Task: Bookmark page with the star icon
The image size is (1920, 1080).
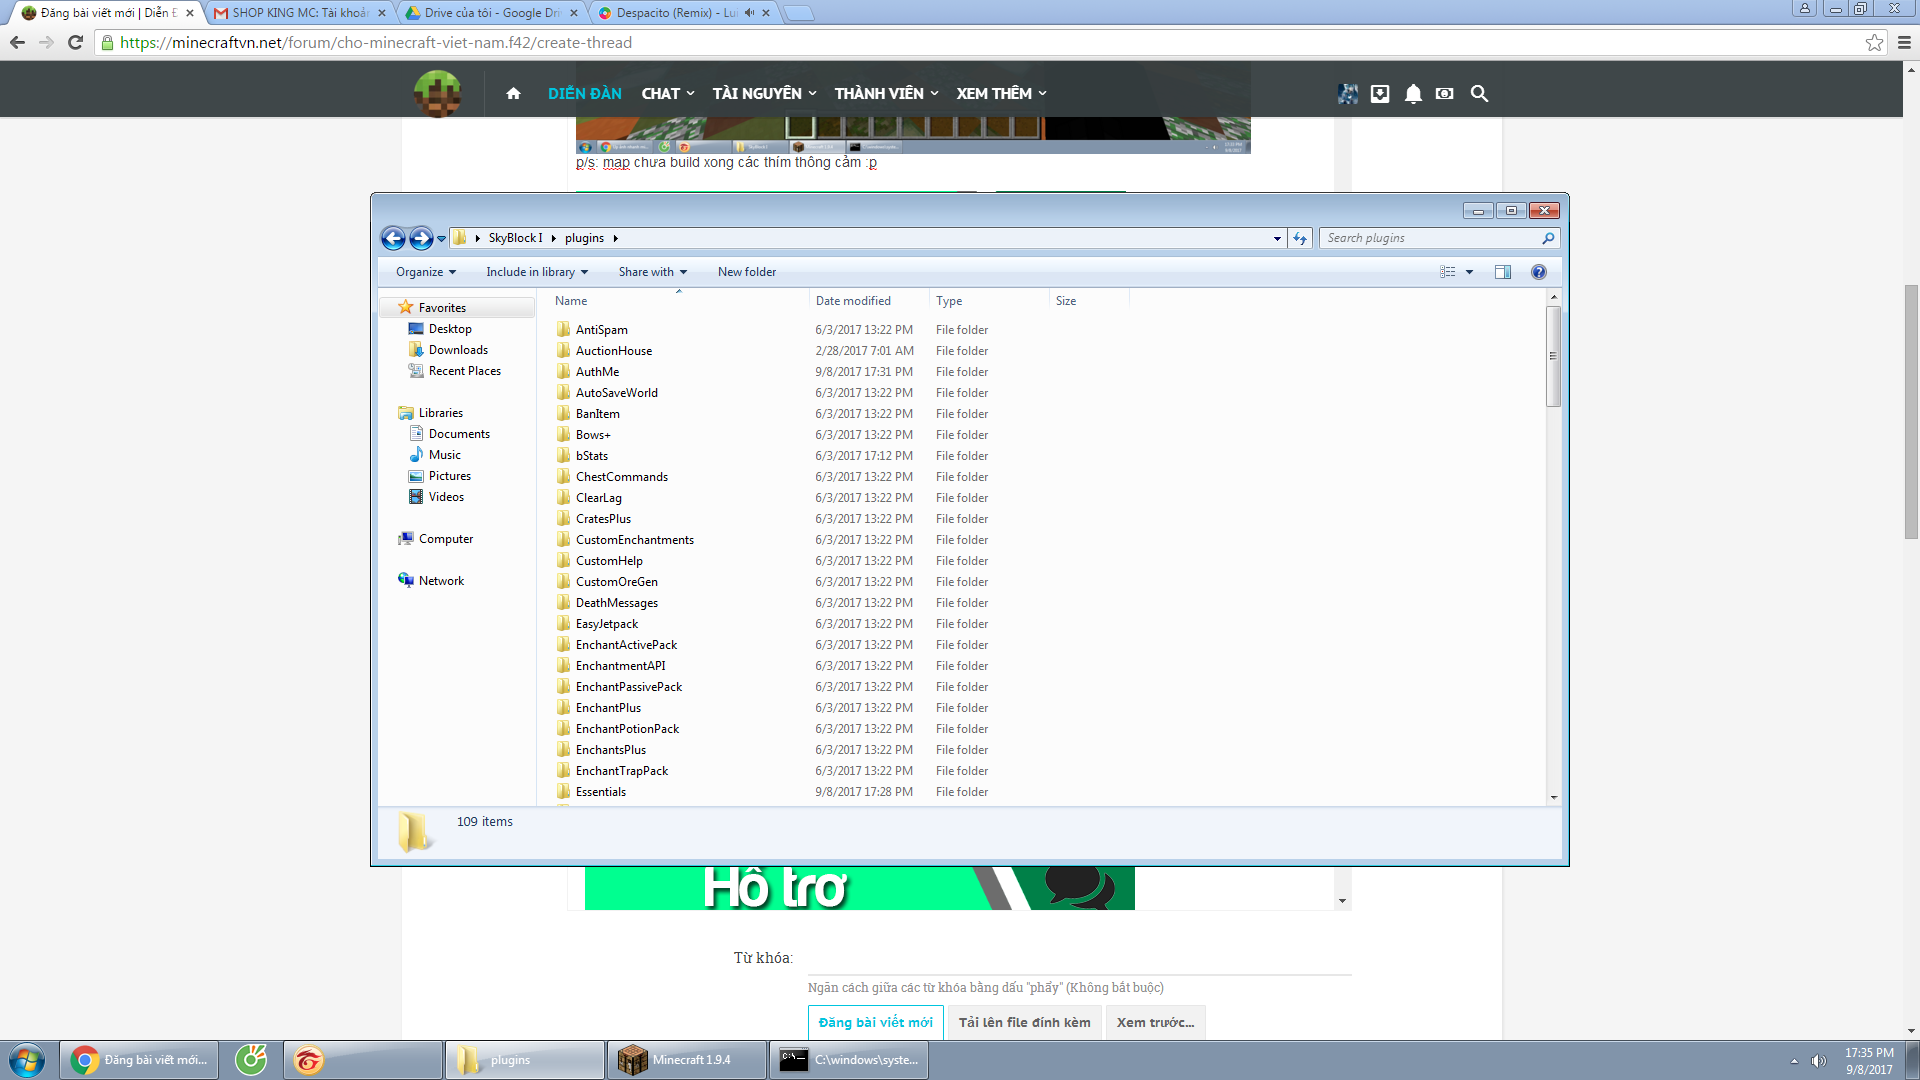Action: click(1874, 42)
